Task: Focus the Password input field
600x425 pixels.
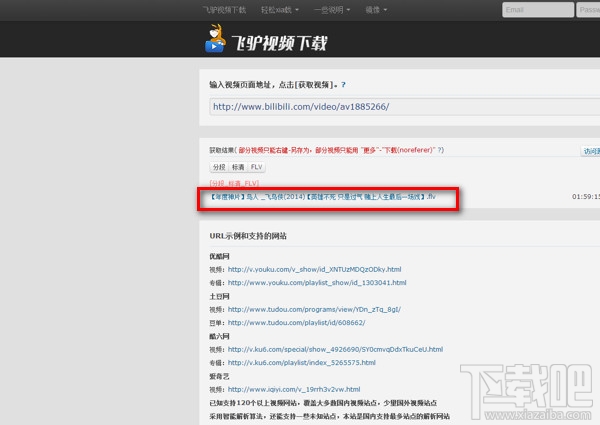Action: click(x=589, y=10)
